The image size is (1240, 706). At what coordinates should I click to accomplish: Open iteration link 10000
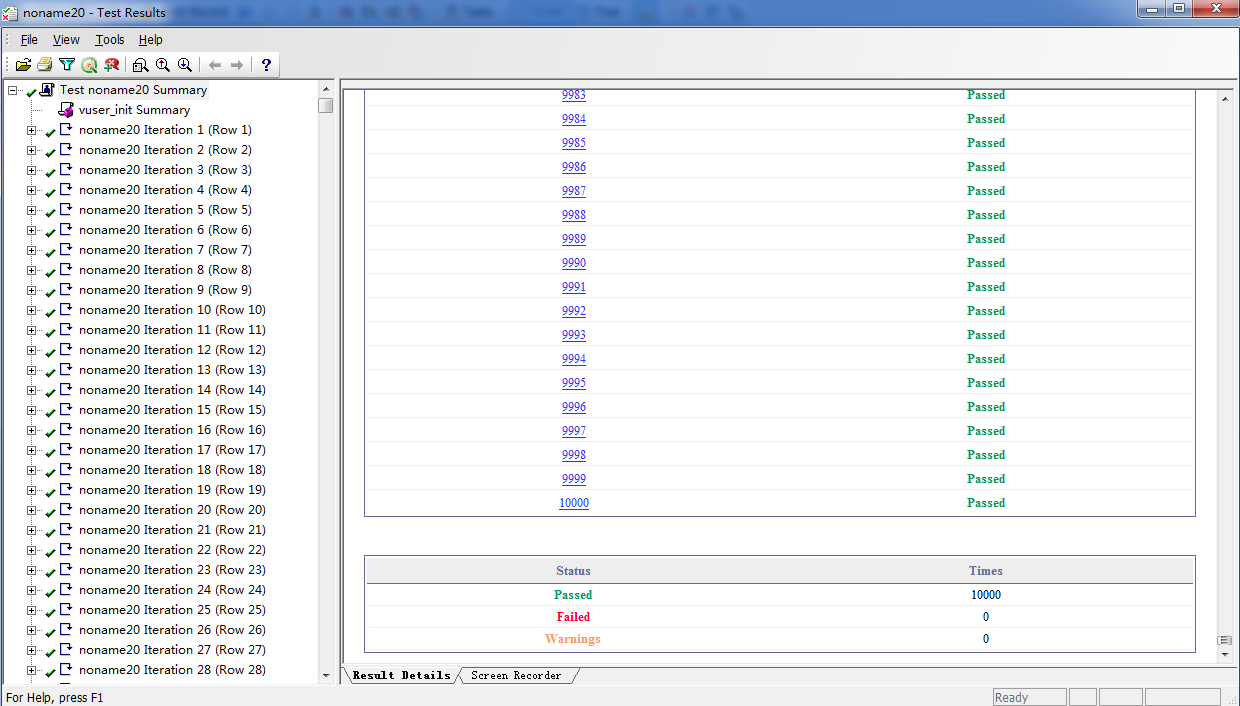click(x=574, y=503)
